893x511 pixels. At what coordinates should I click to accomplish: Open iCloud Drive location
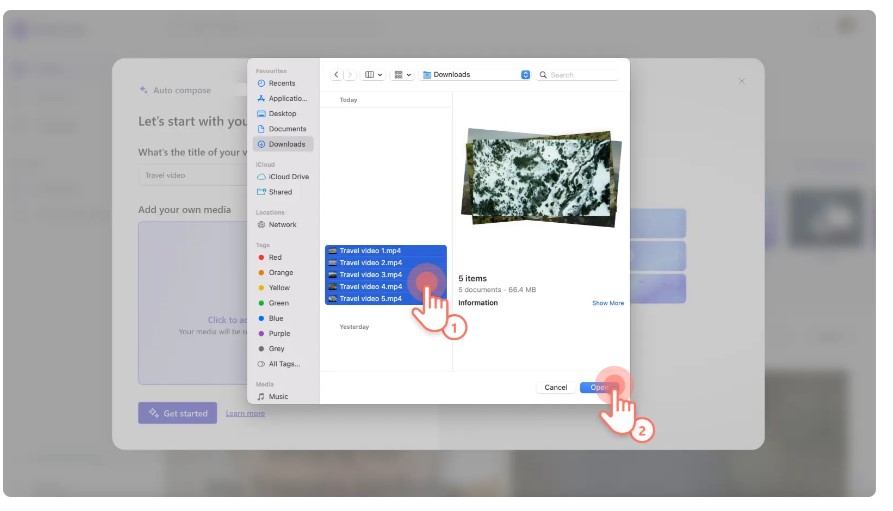pos(282,177)
